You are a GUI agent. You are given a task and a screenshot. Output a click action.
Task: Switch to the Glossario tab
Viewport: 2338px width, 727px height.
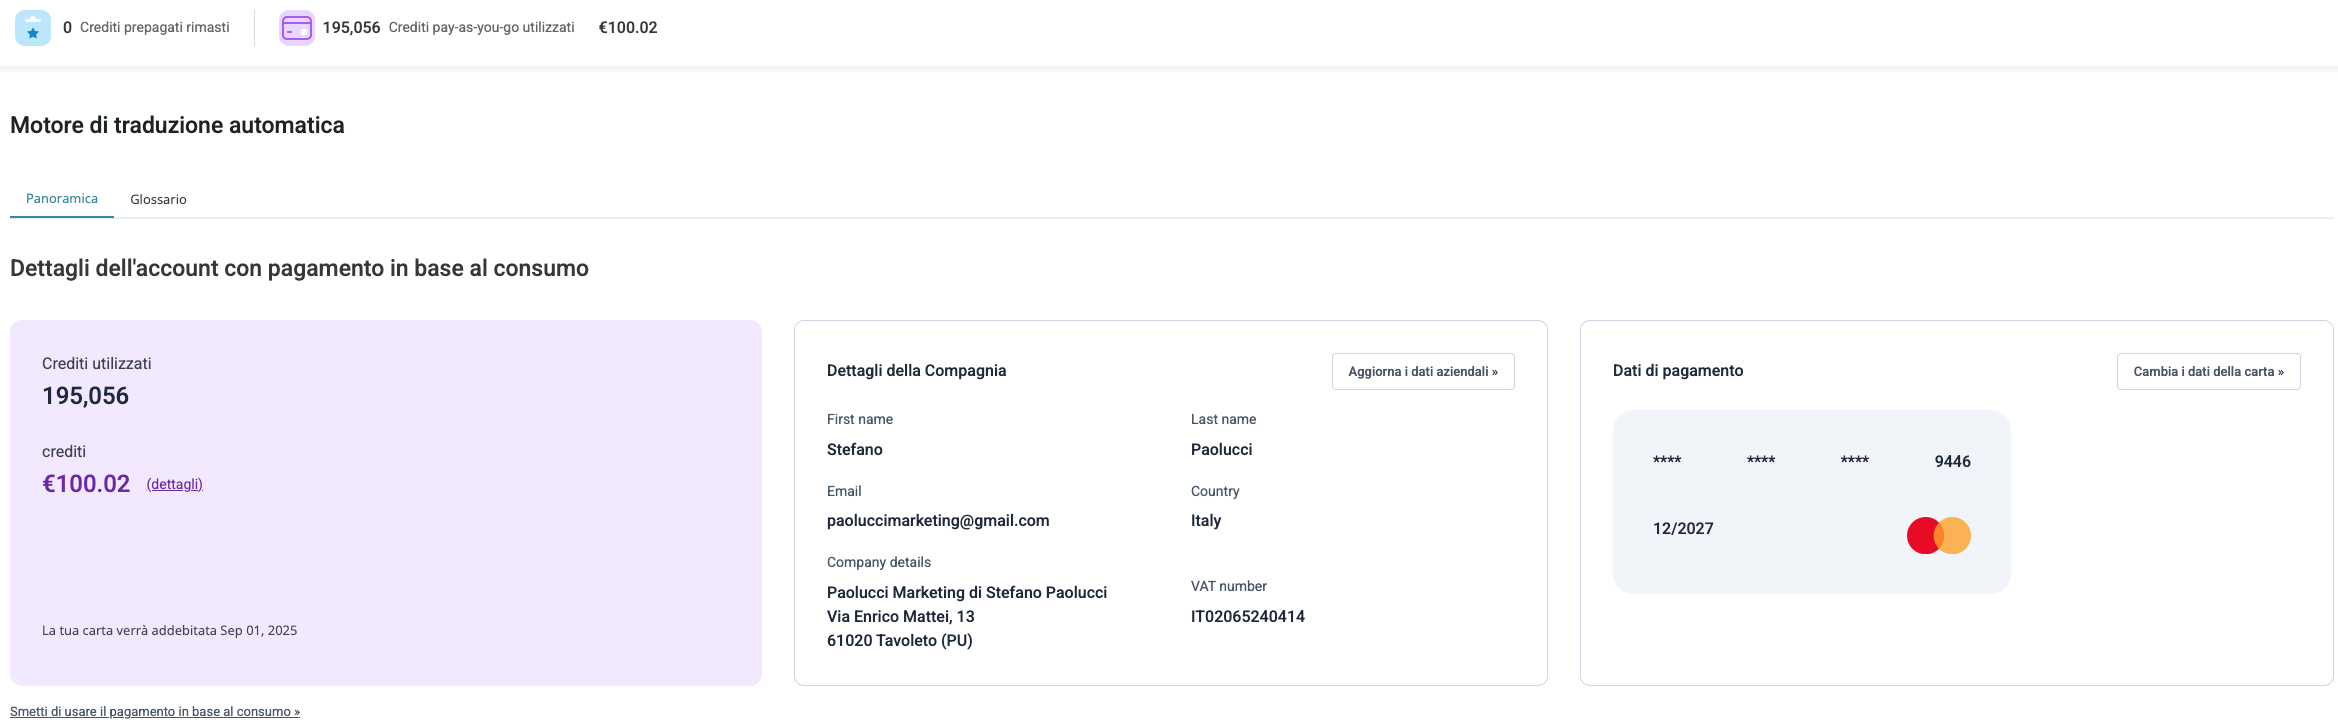tap(158, 199)
